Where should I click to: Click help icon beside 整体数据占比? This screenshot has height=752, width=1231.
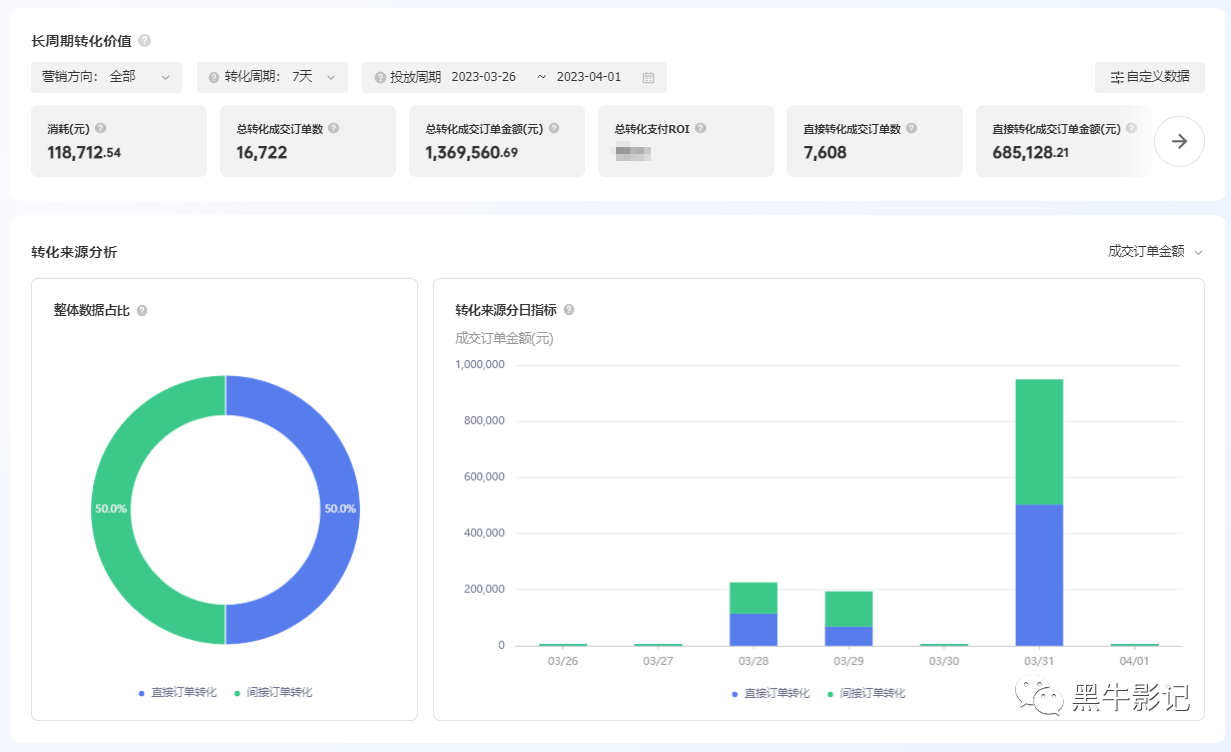(x=142, y=311)
